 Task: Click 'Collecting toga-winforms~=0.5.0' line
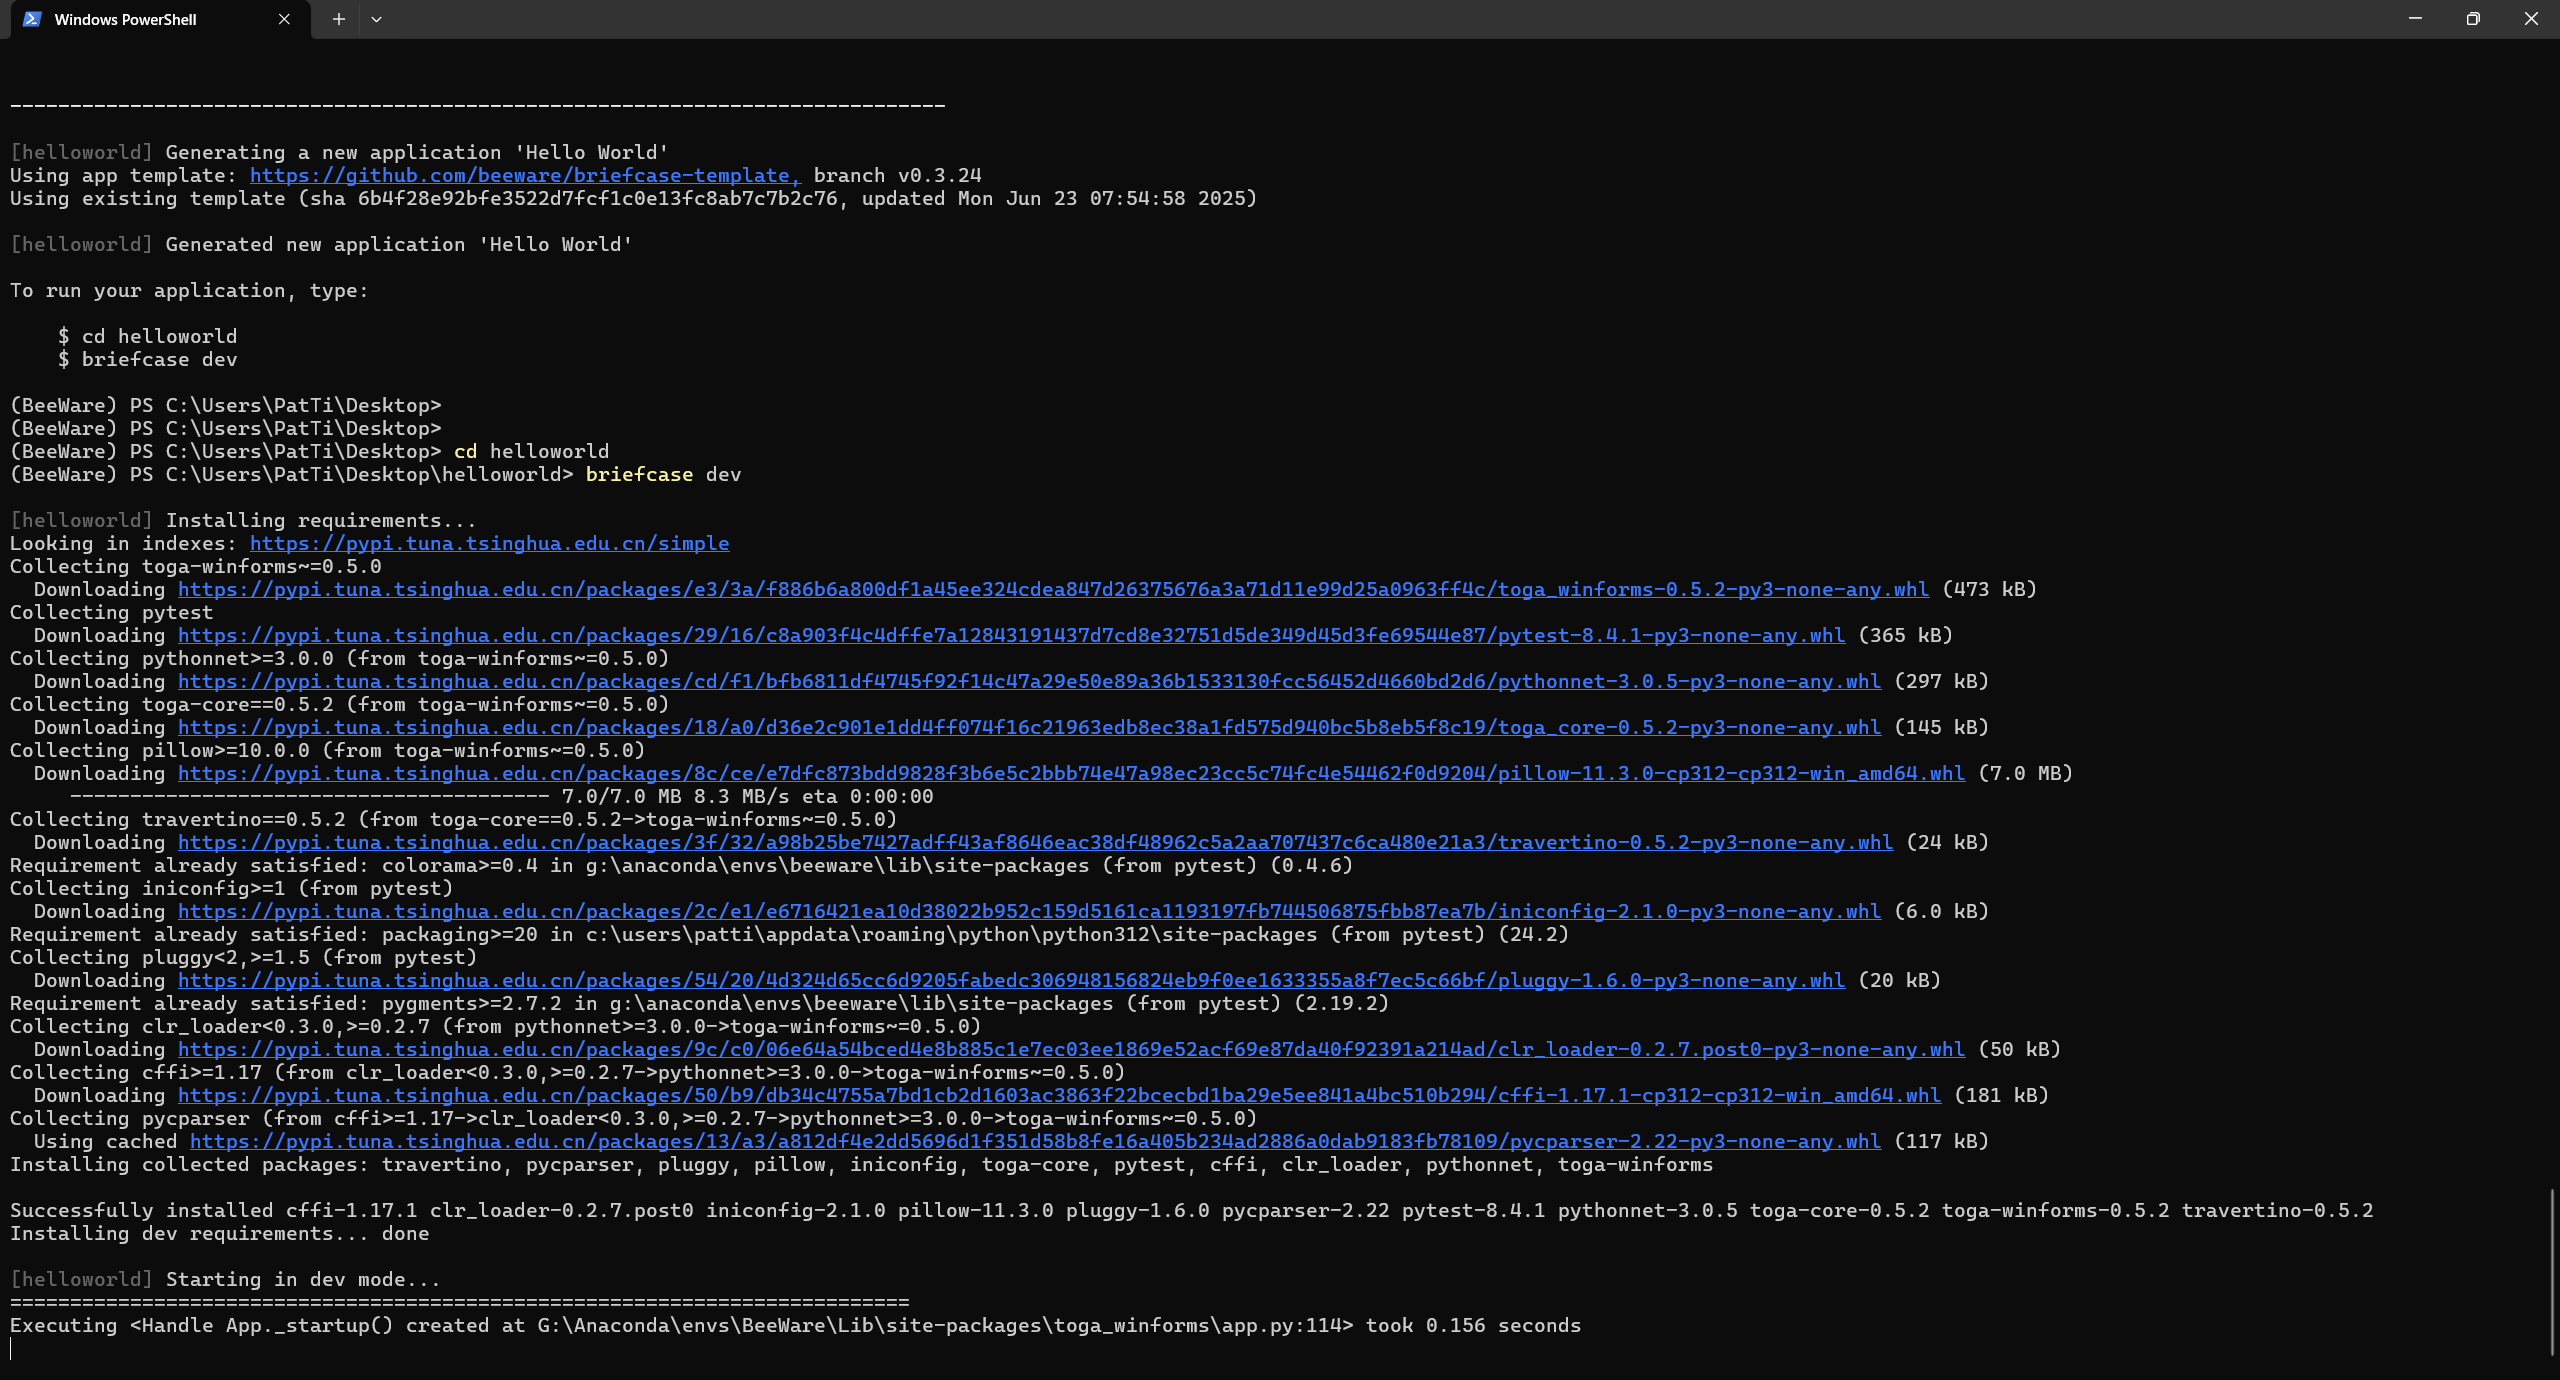point(195,566)
